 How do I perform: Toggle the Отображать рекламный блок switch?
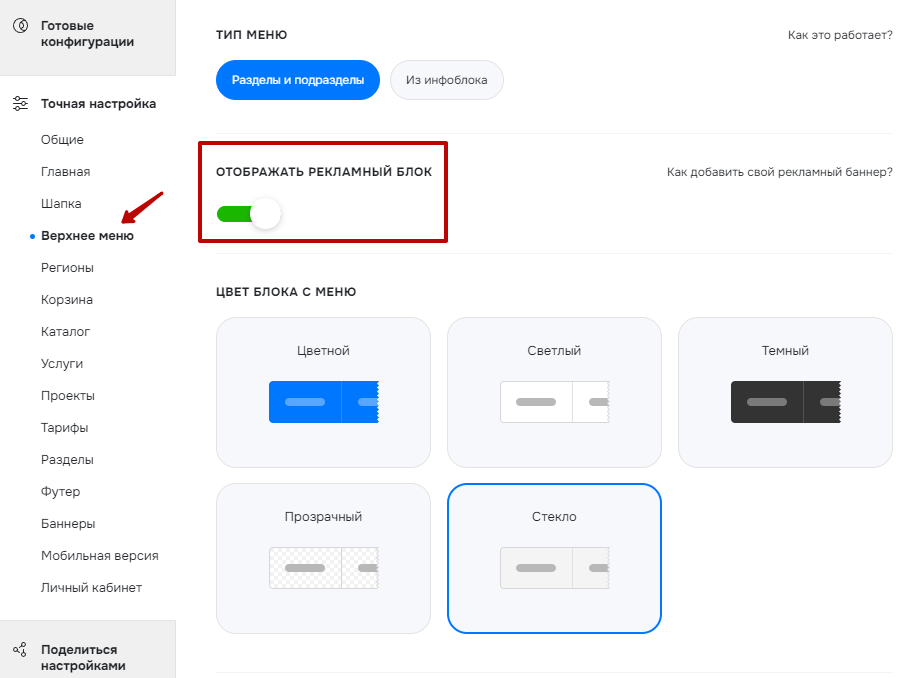249,214
